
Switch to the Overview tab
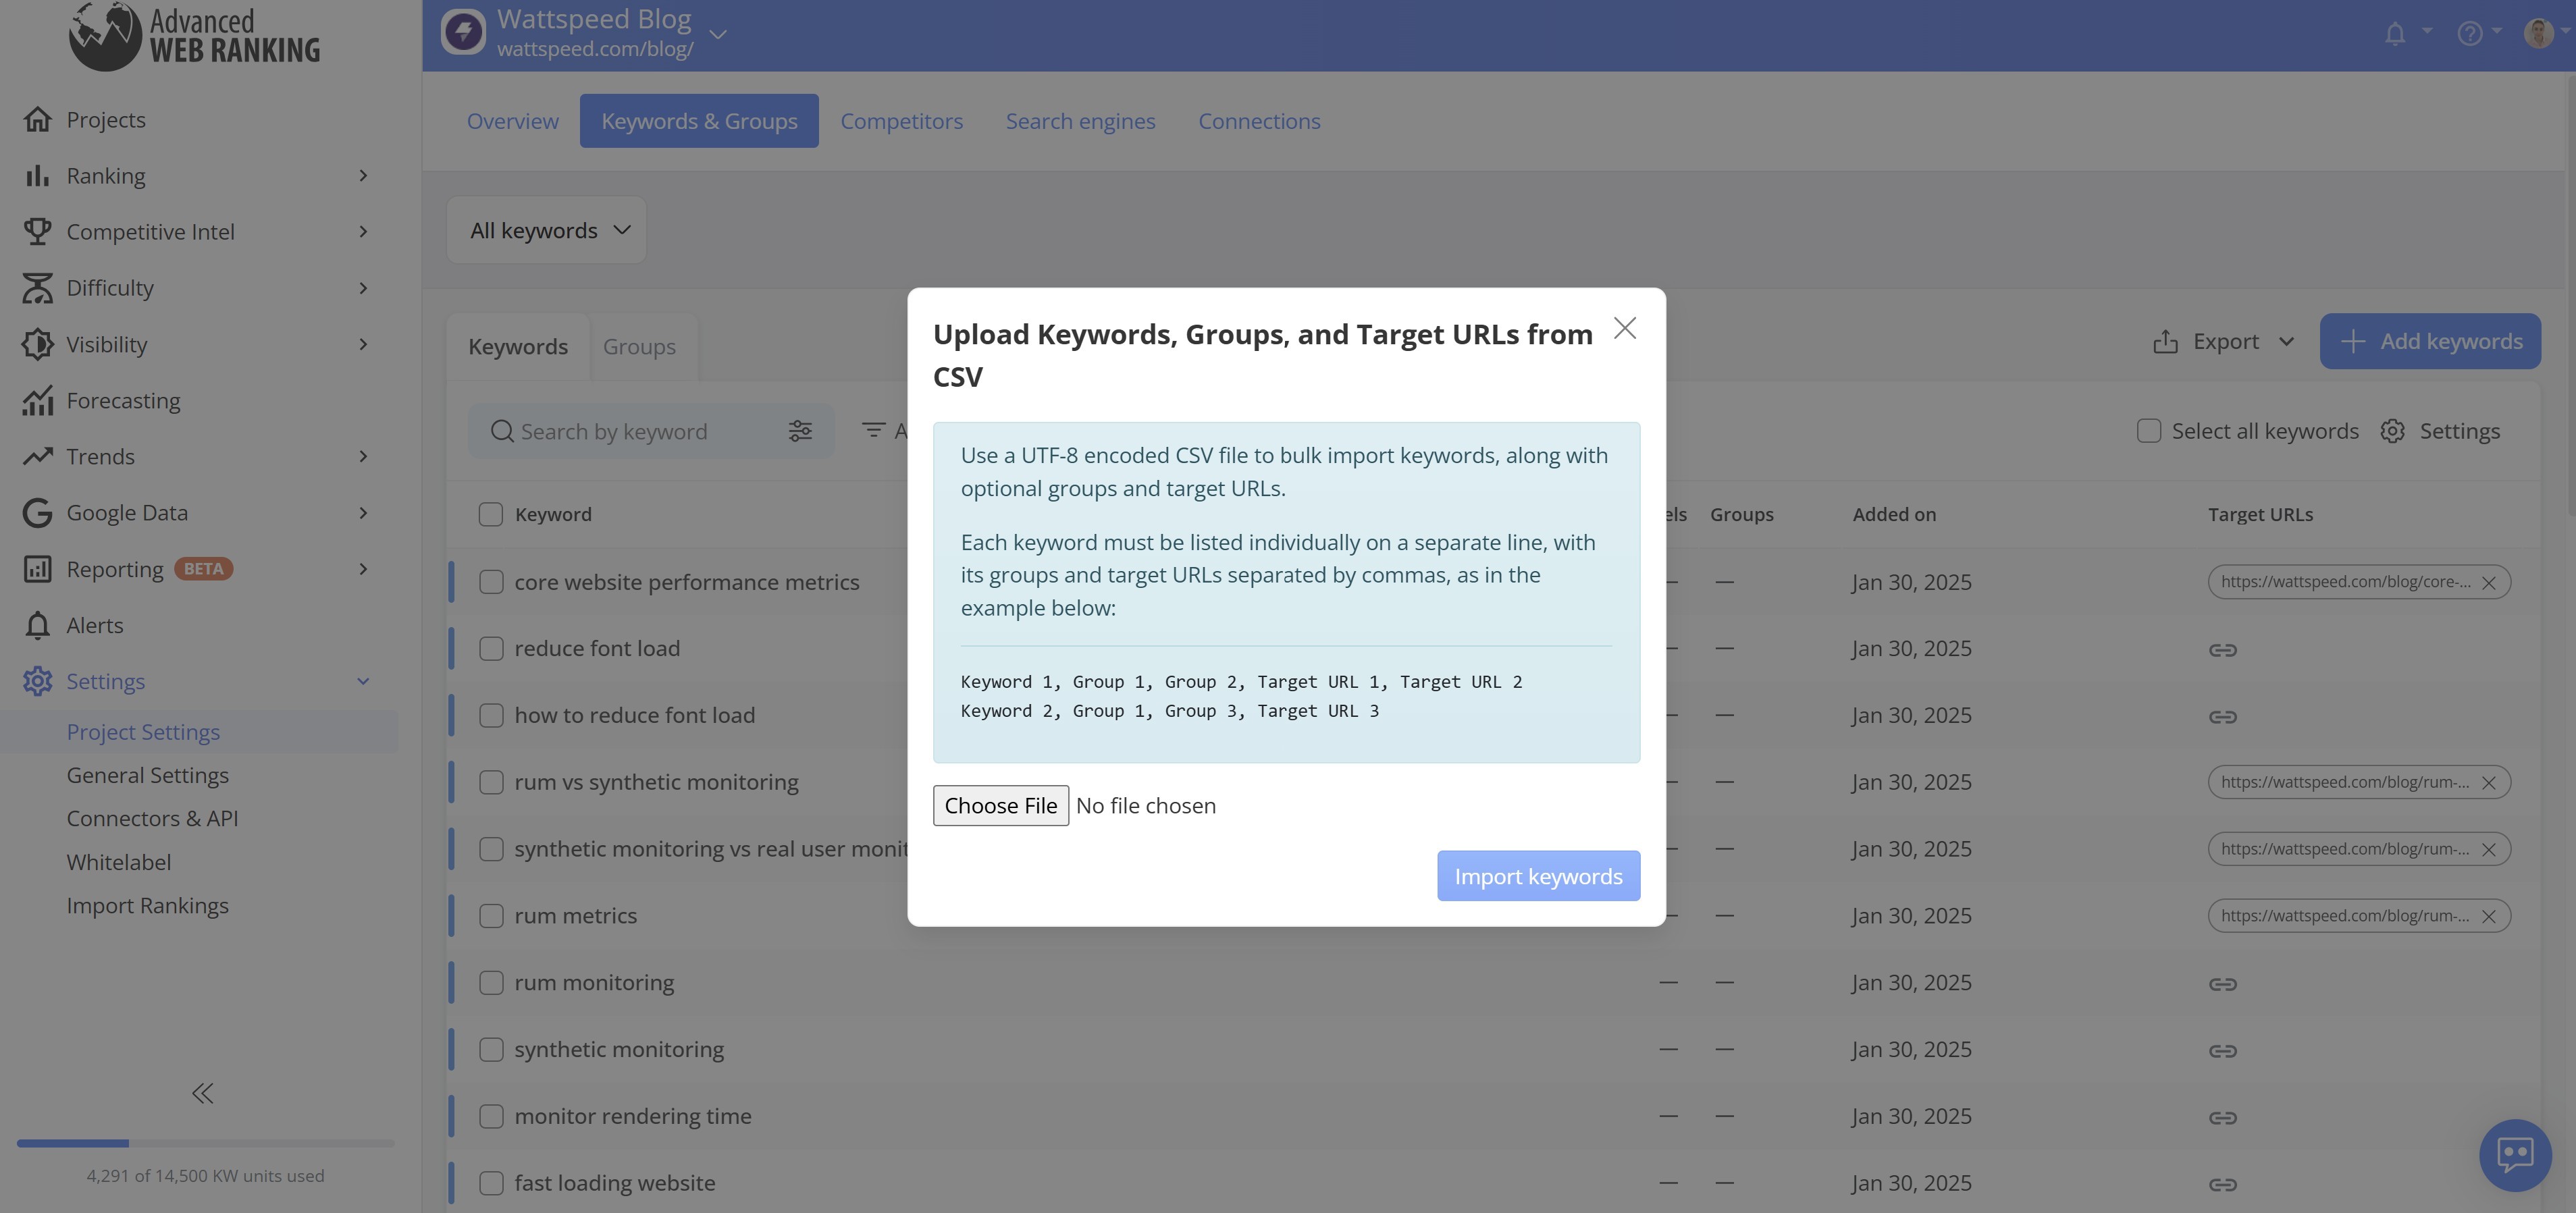tap(512, 121)
